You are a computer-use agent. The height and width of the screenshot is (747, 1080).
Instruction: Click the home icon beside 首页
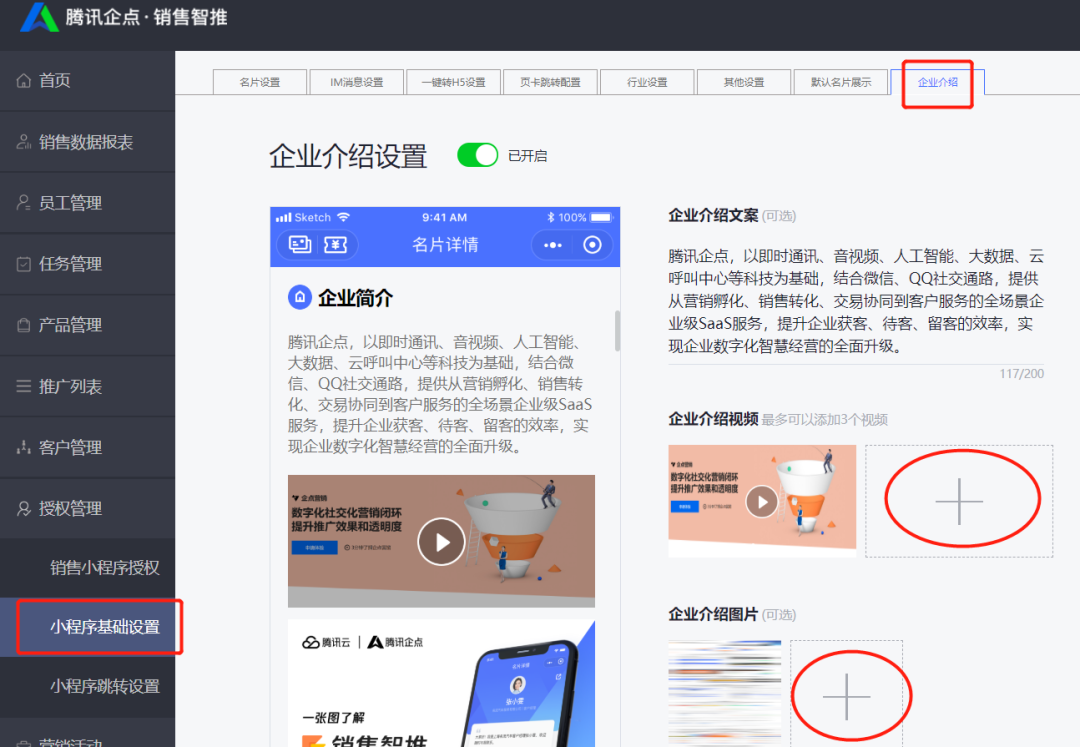pos(23,81)
